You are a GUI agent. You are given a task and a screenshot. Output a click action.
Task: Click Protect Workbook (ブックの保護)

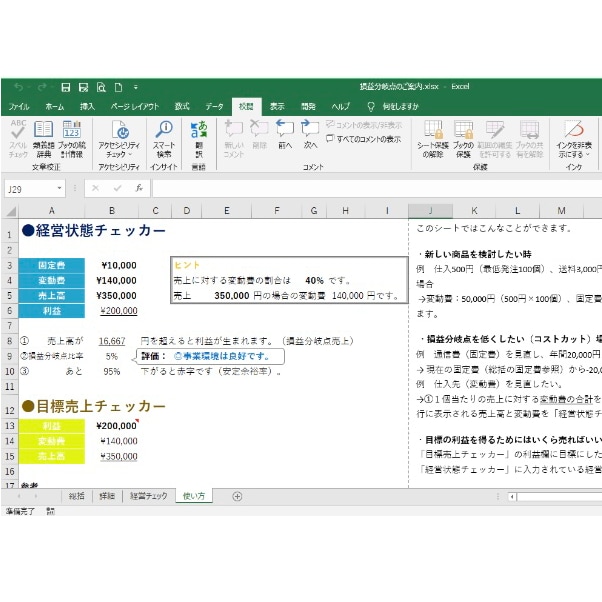click(463, 139)
